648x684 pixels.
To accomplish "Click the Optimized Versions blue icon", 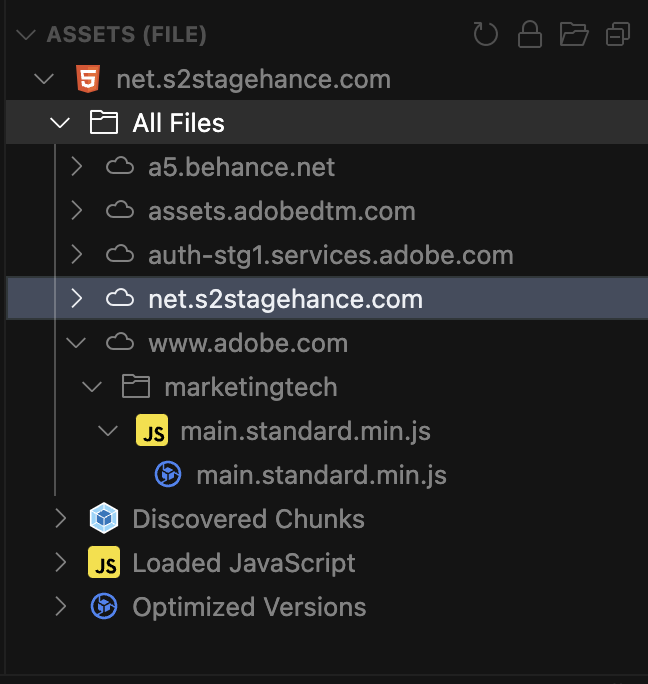I will pos(104,607).
